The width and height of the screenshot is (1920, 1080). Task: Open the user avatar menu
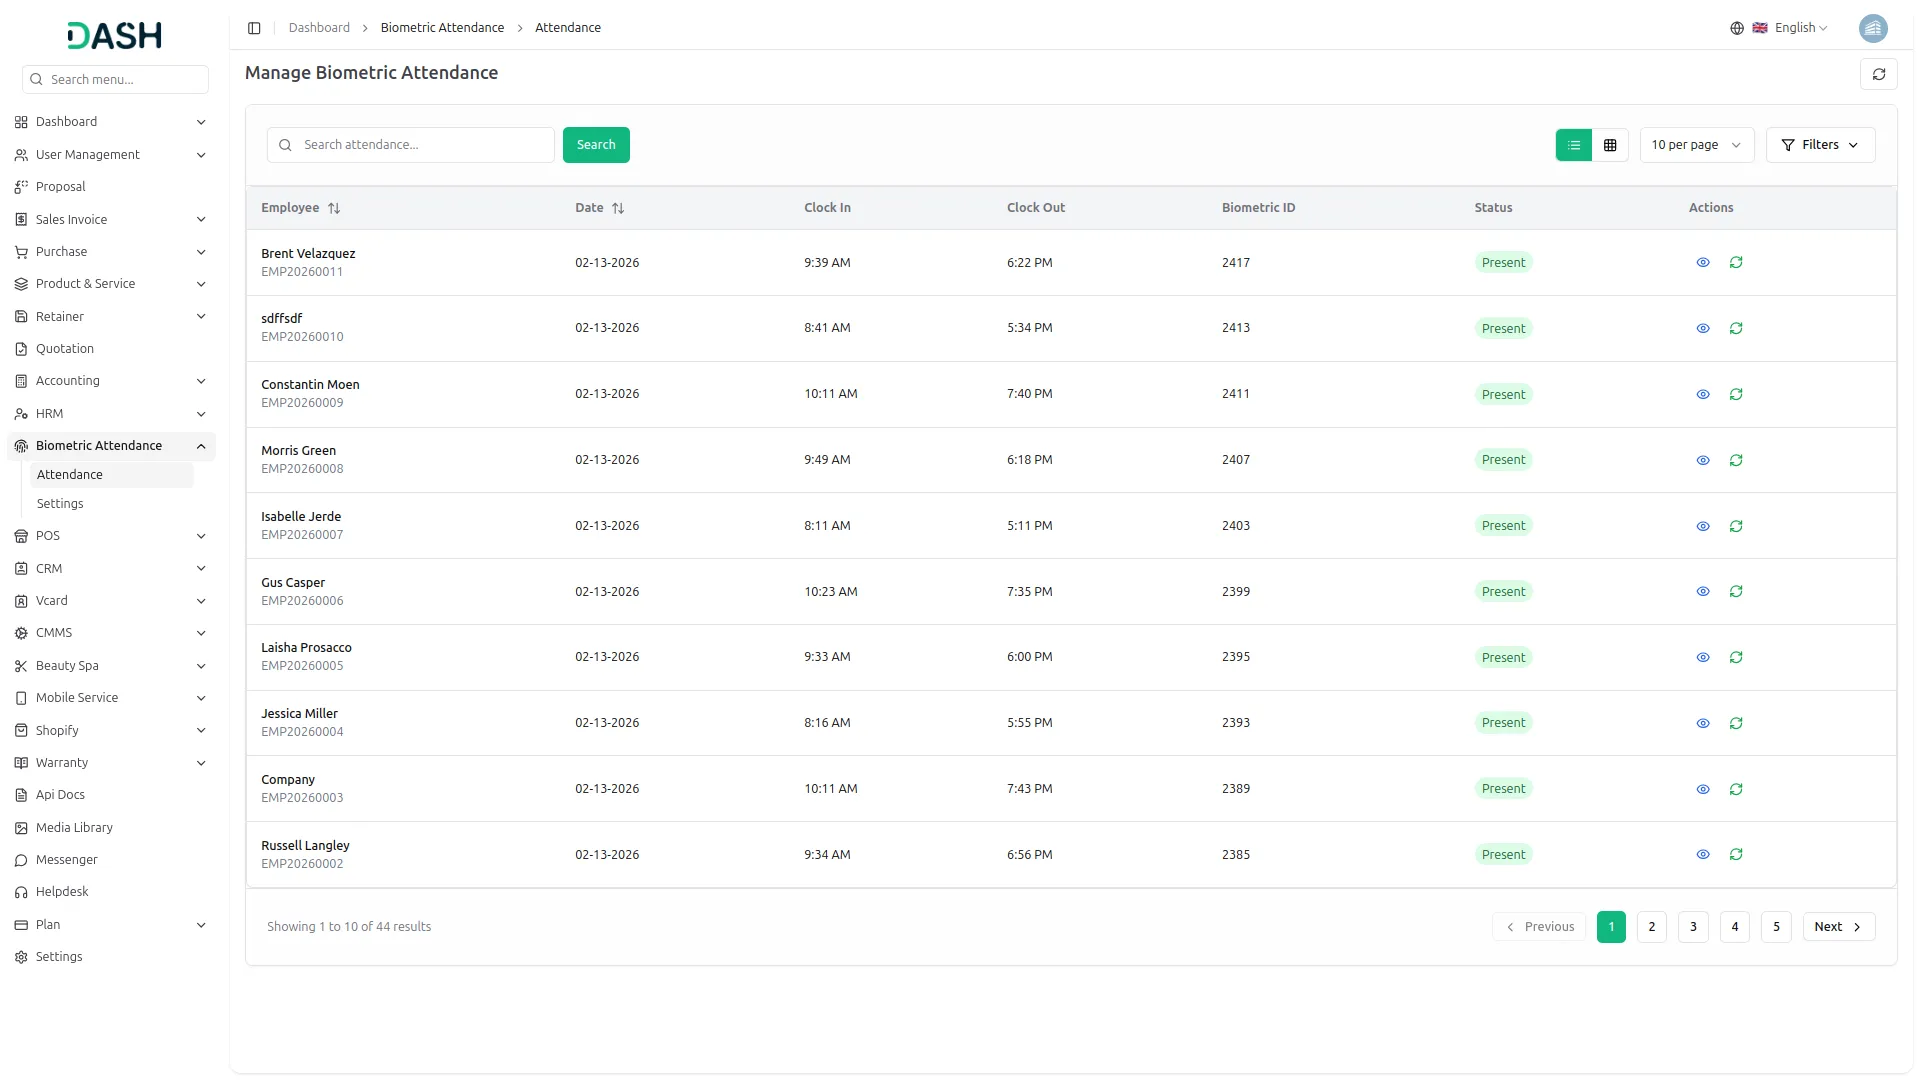pyautogui.click(x=1872, y=28)
